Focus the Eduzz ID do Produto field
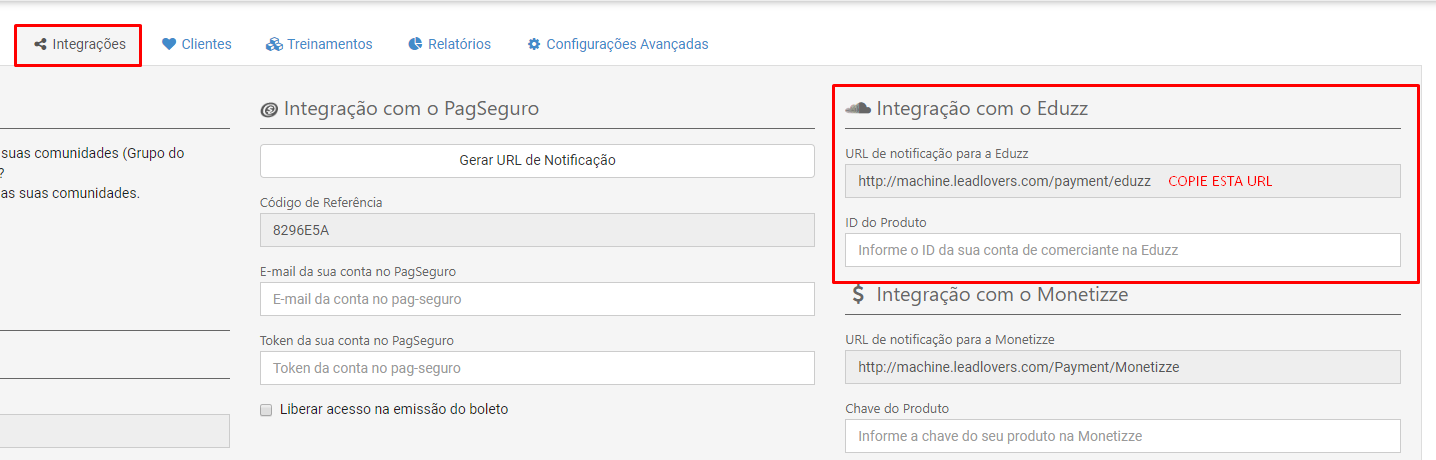 tap(1122, 250)
